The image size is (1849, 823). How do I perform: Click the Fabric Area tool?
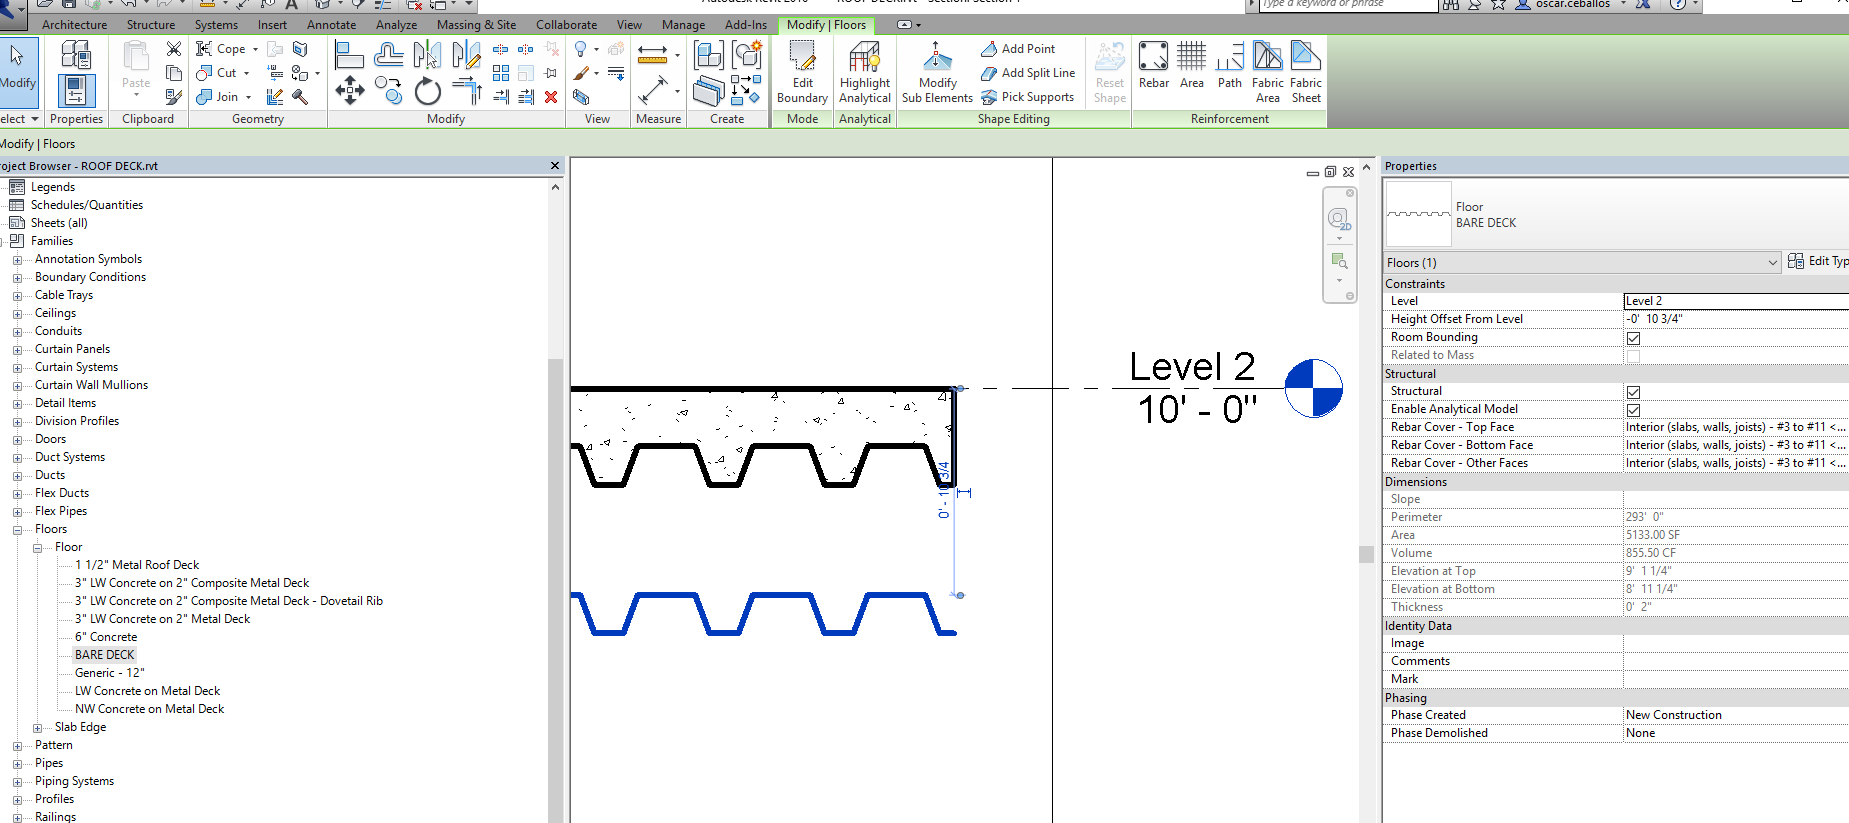(1268, 72)
